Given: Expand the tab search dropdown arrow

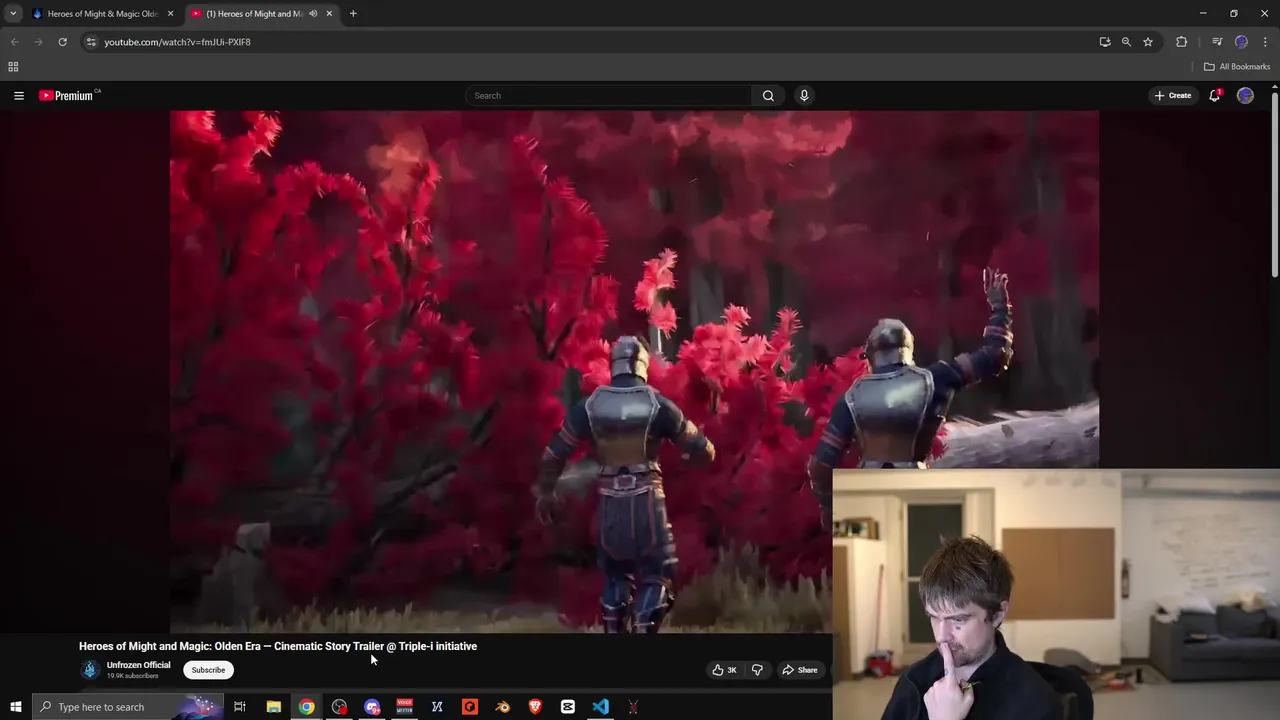Looking at the screenshot, I should pos(13,14).
